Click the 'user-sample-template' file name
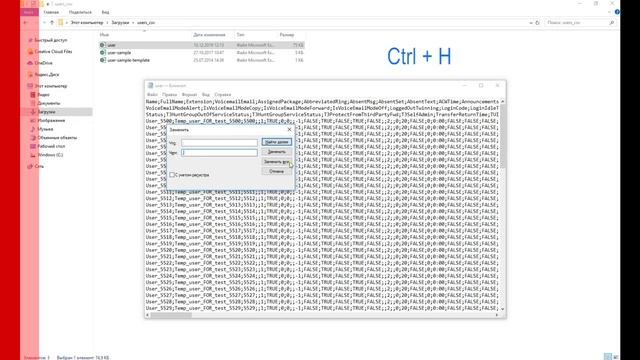 click(x=129, y=60)
